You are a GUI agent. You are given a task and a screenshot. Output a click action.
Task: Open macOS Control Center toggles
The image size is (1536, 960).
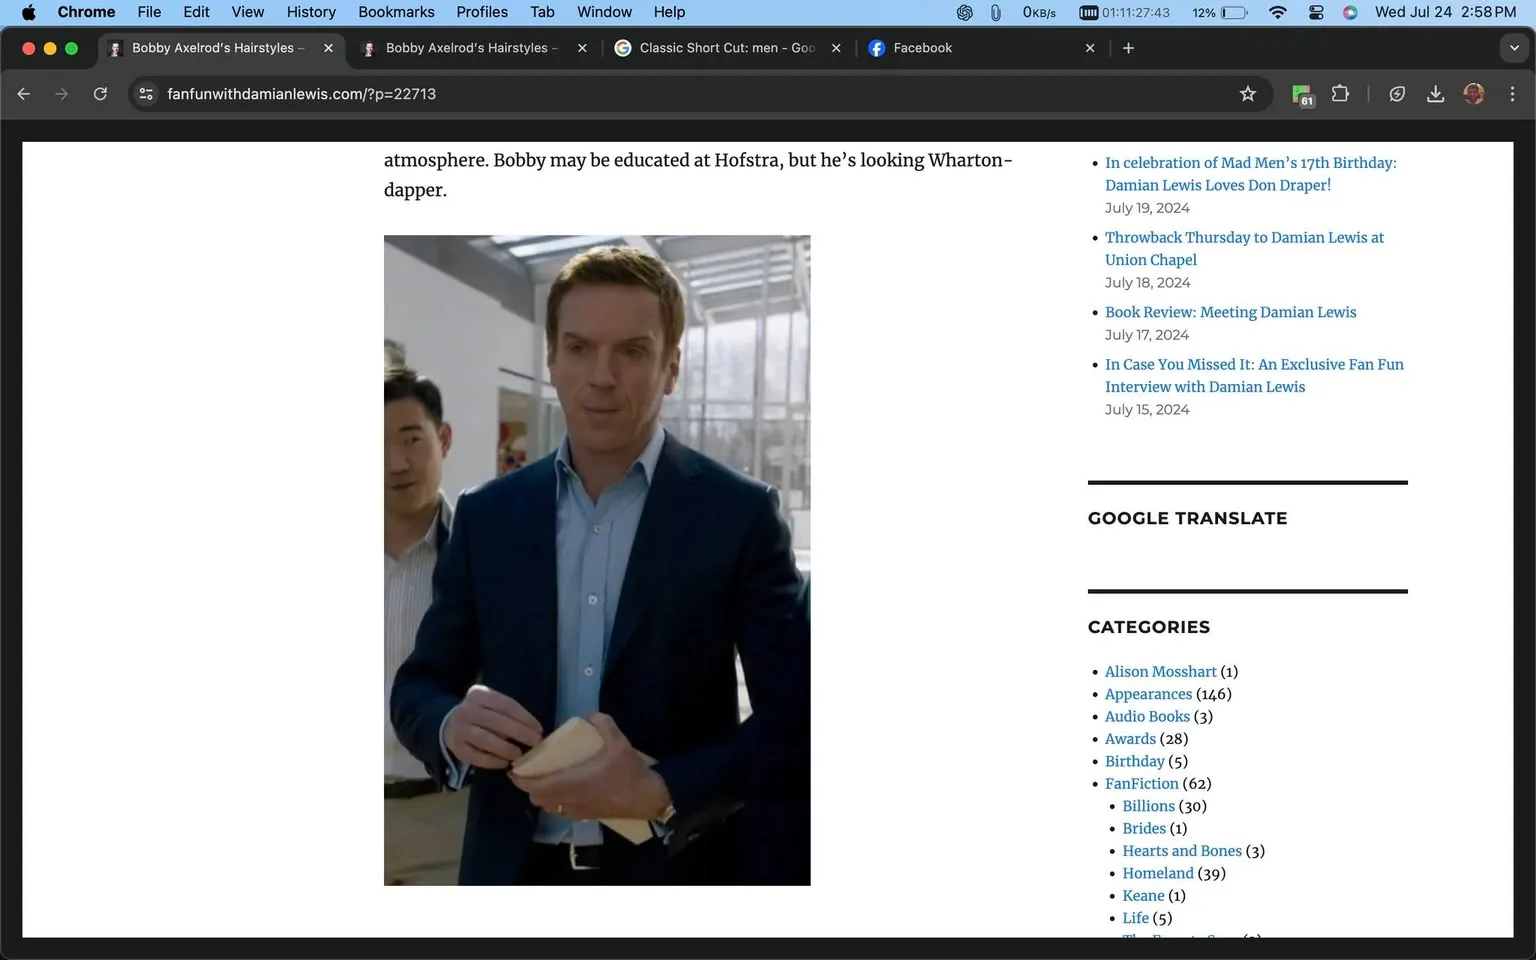[x=1316, y=12]
